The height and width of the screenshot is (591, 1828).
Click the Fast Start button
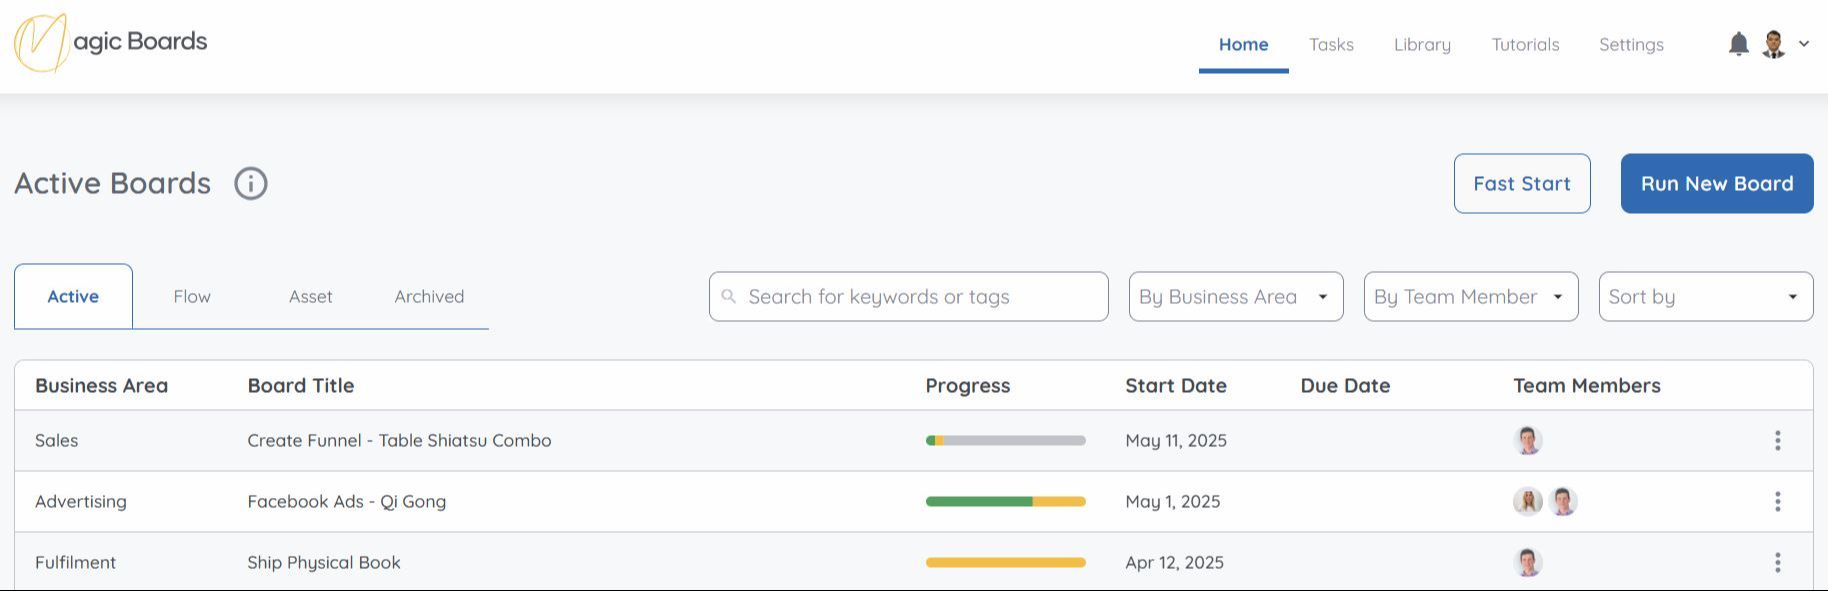point(1521,184)
